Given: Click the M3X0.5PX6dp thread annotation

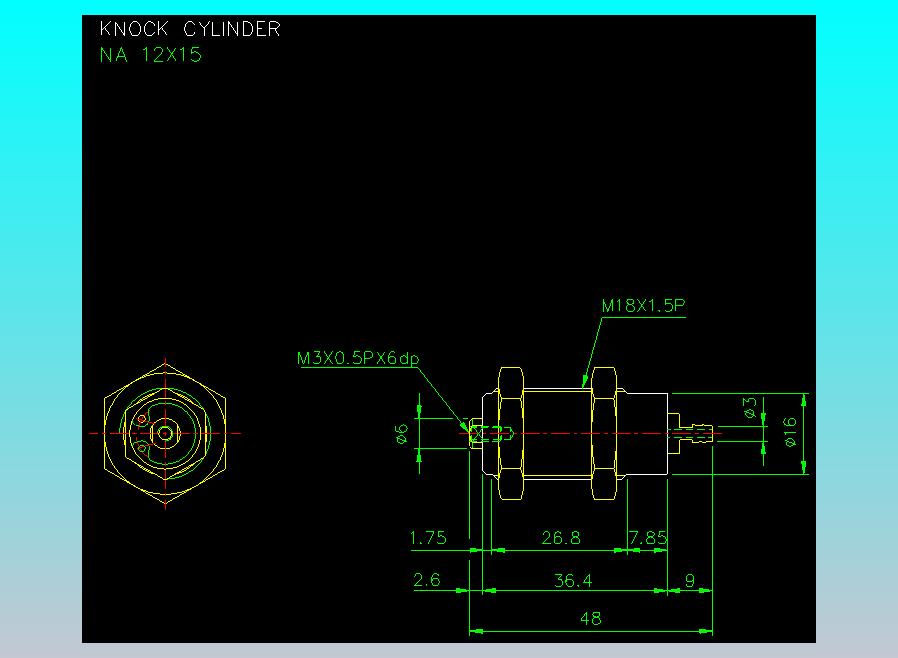Looking at the screenshot, I should [358, 358].
